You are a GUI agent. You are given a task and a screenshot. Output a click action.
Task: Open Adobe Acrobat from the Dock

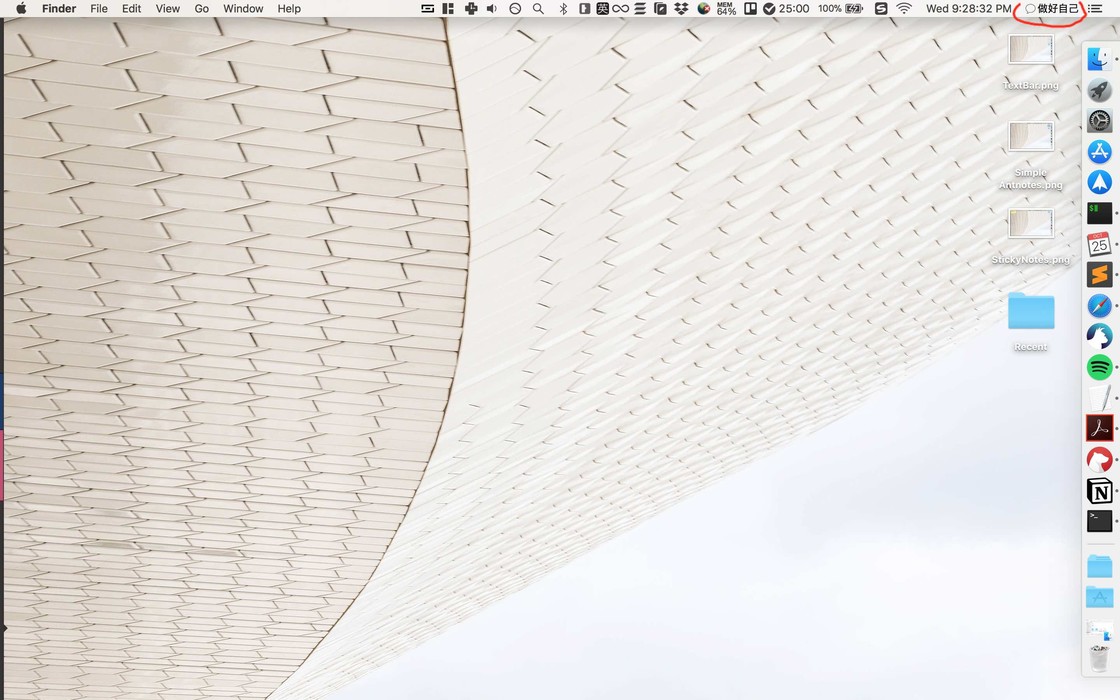[1099, 428]
